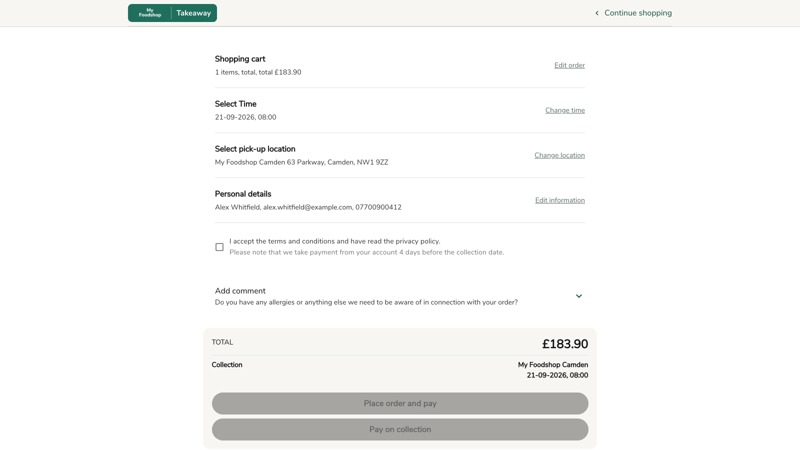
Task: Click the Alex Whitfield personal details line
Action: click(308, 207)
